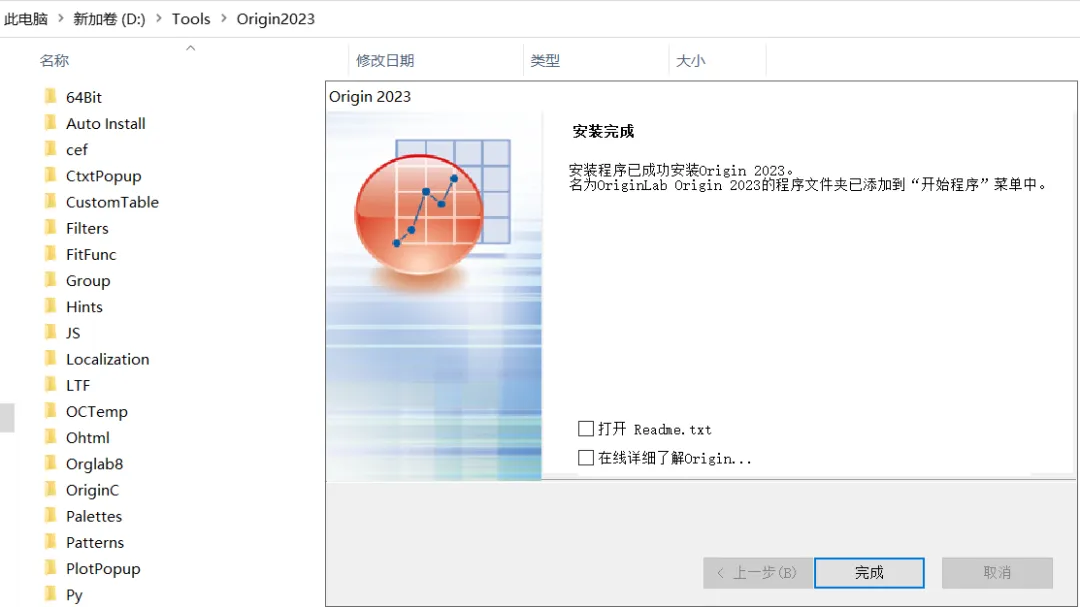Image resolution: width=1080 pixels, height=607 pixels.
Task: Select the FitFunc folder name
Action: [91, 254]
